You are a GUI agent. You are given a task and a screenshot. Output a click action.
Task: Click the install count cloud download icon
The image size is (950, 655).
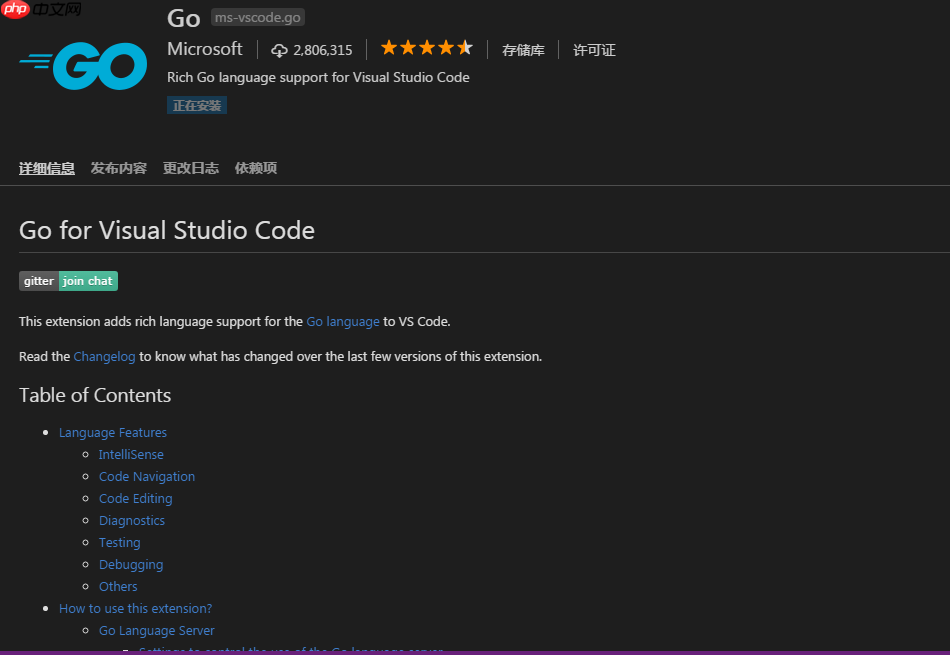point(279,50)
